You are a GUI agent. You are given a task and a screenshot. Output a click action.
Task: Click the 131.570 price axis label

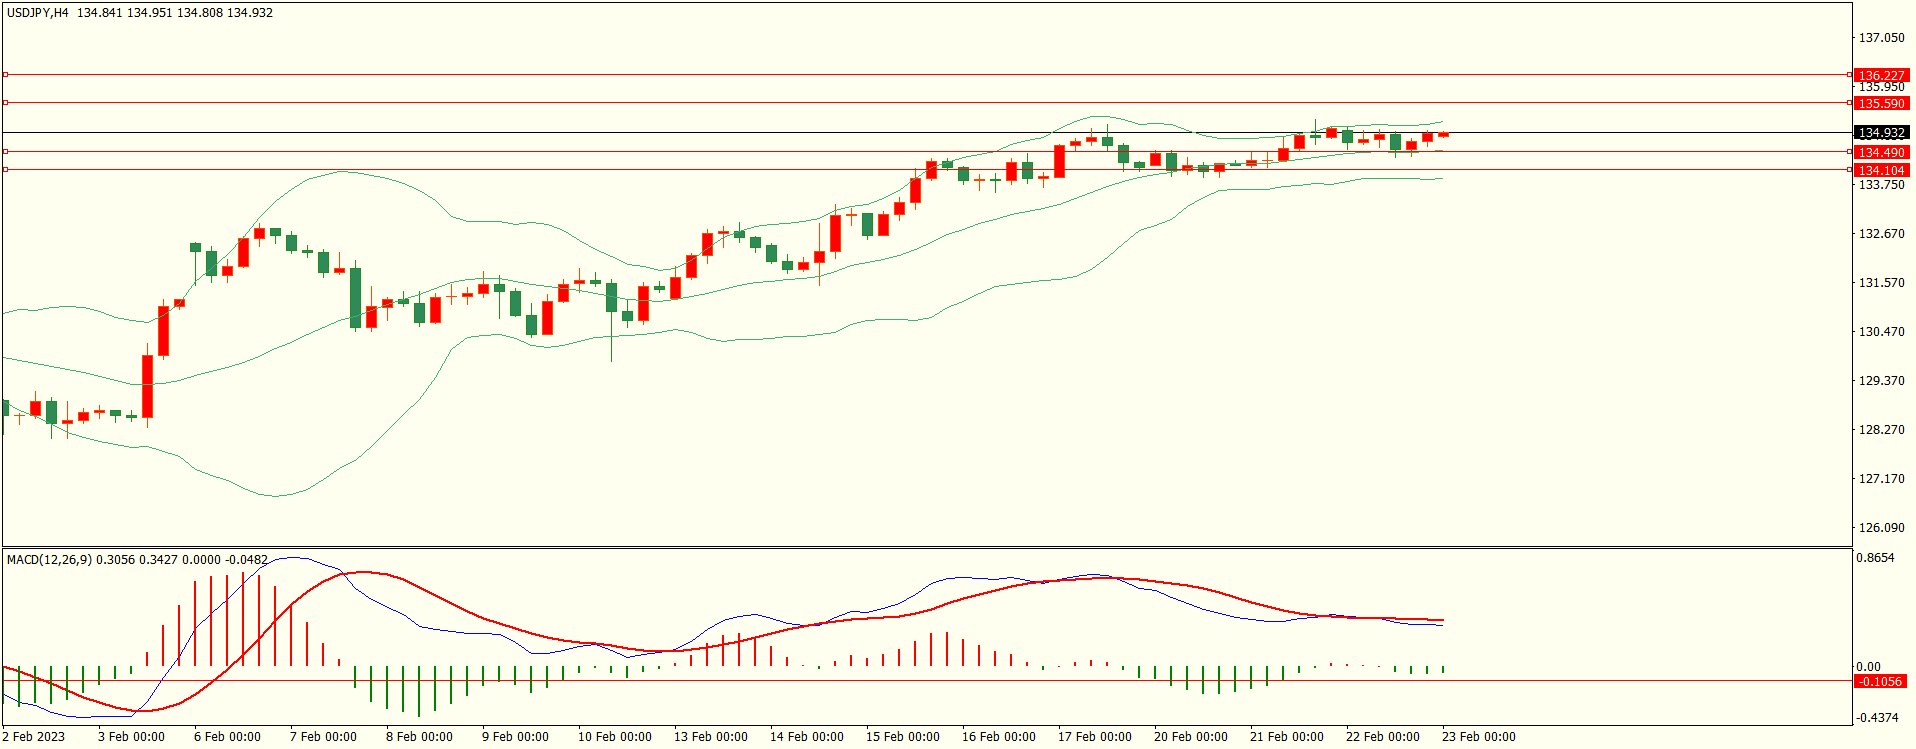pyautogui.click(x=1881, y=282)
